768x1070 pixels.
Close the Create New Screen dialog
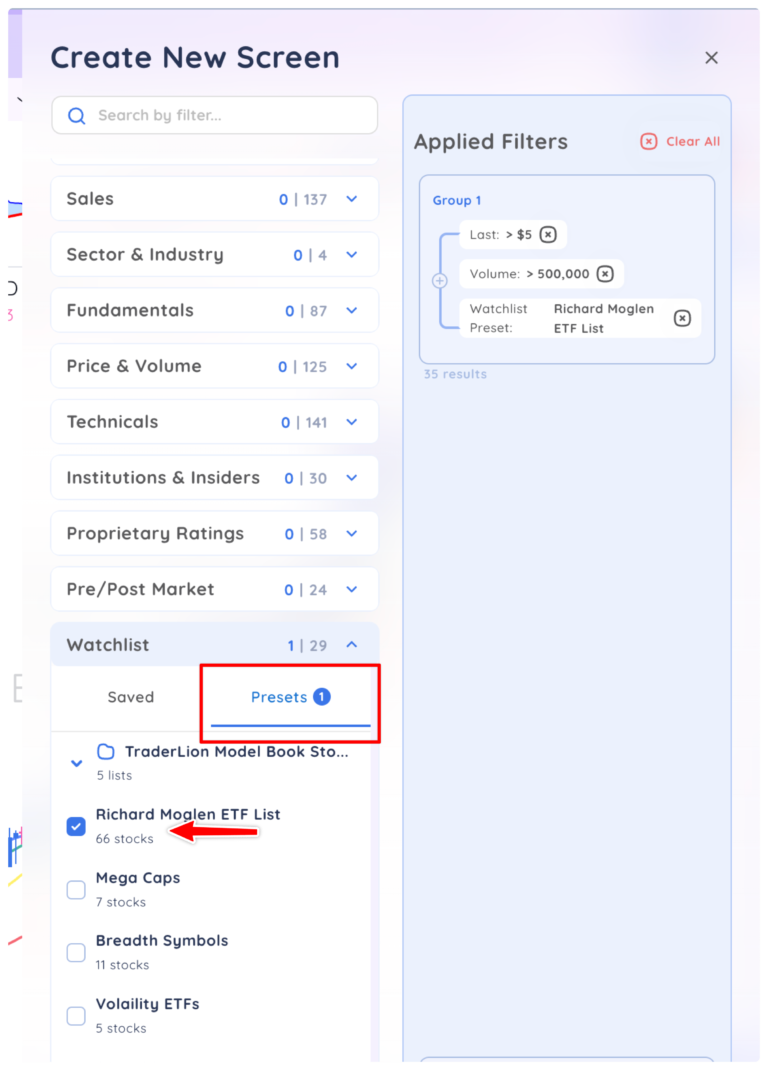pyautogui.click(x=711, y=58)
